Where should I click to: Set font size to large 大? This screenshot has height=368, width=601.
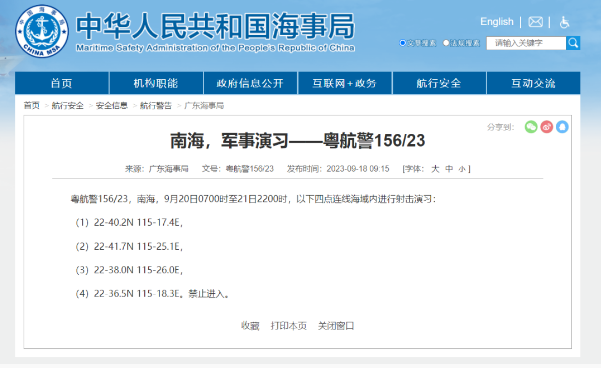(435, 169)
